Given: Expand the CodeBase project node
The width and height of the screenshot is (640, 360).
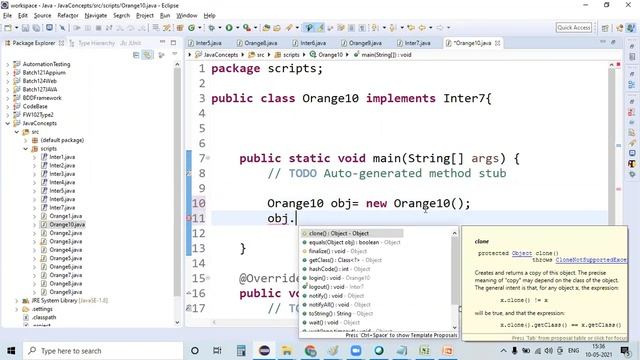Looking at the screenshot, I should [x=7, y=107].
